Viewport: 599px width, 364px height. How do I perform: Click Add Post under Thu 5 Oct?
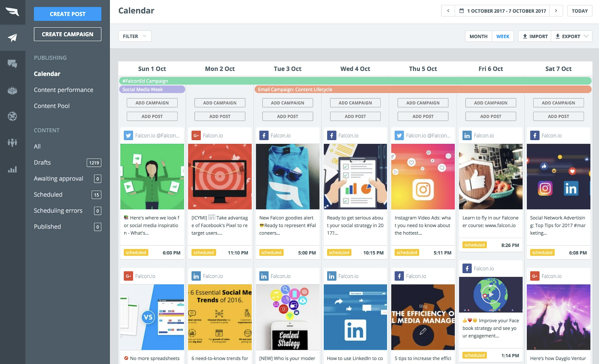click(423, 116)
